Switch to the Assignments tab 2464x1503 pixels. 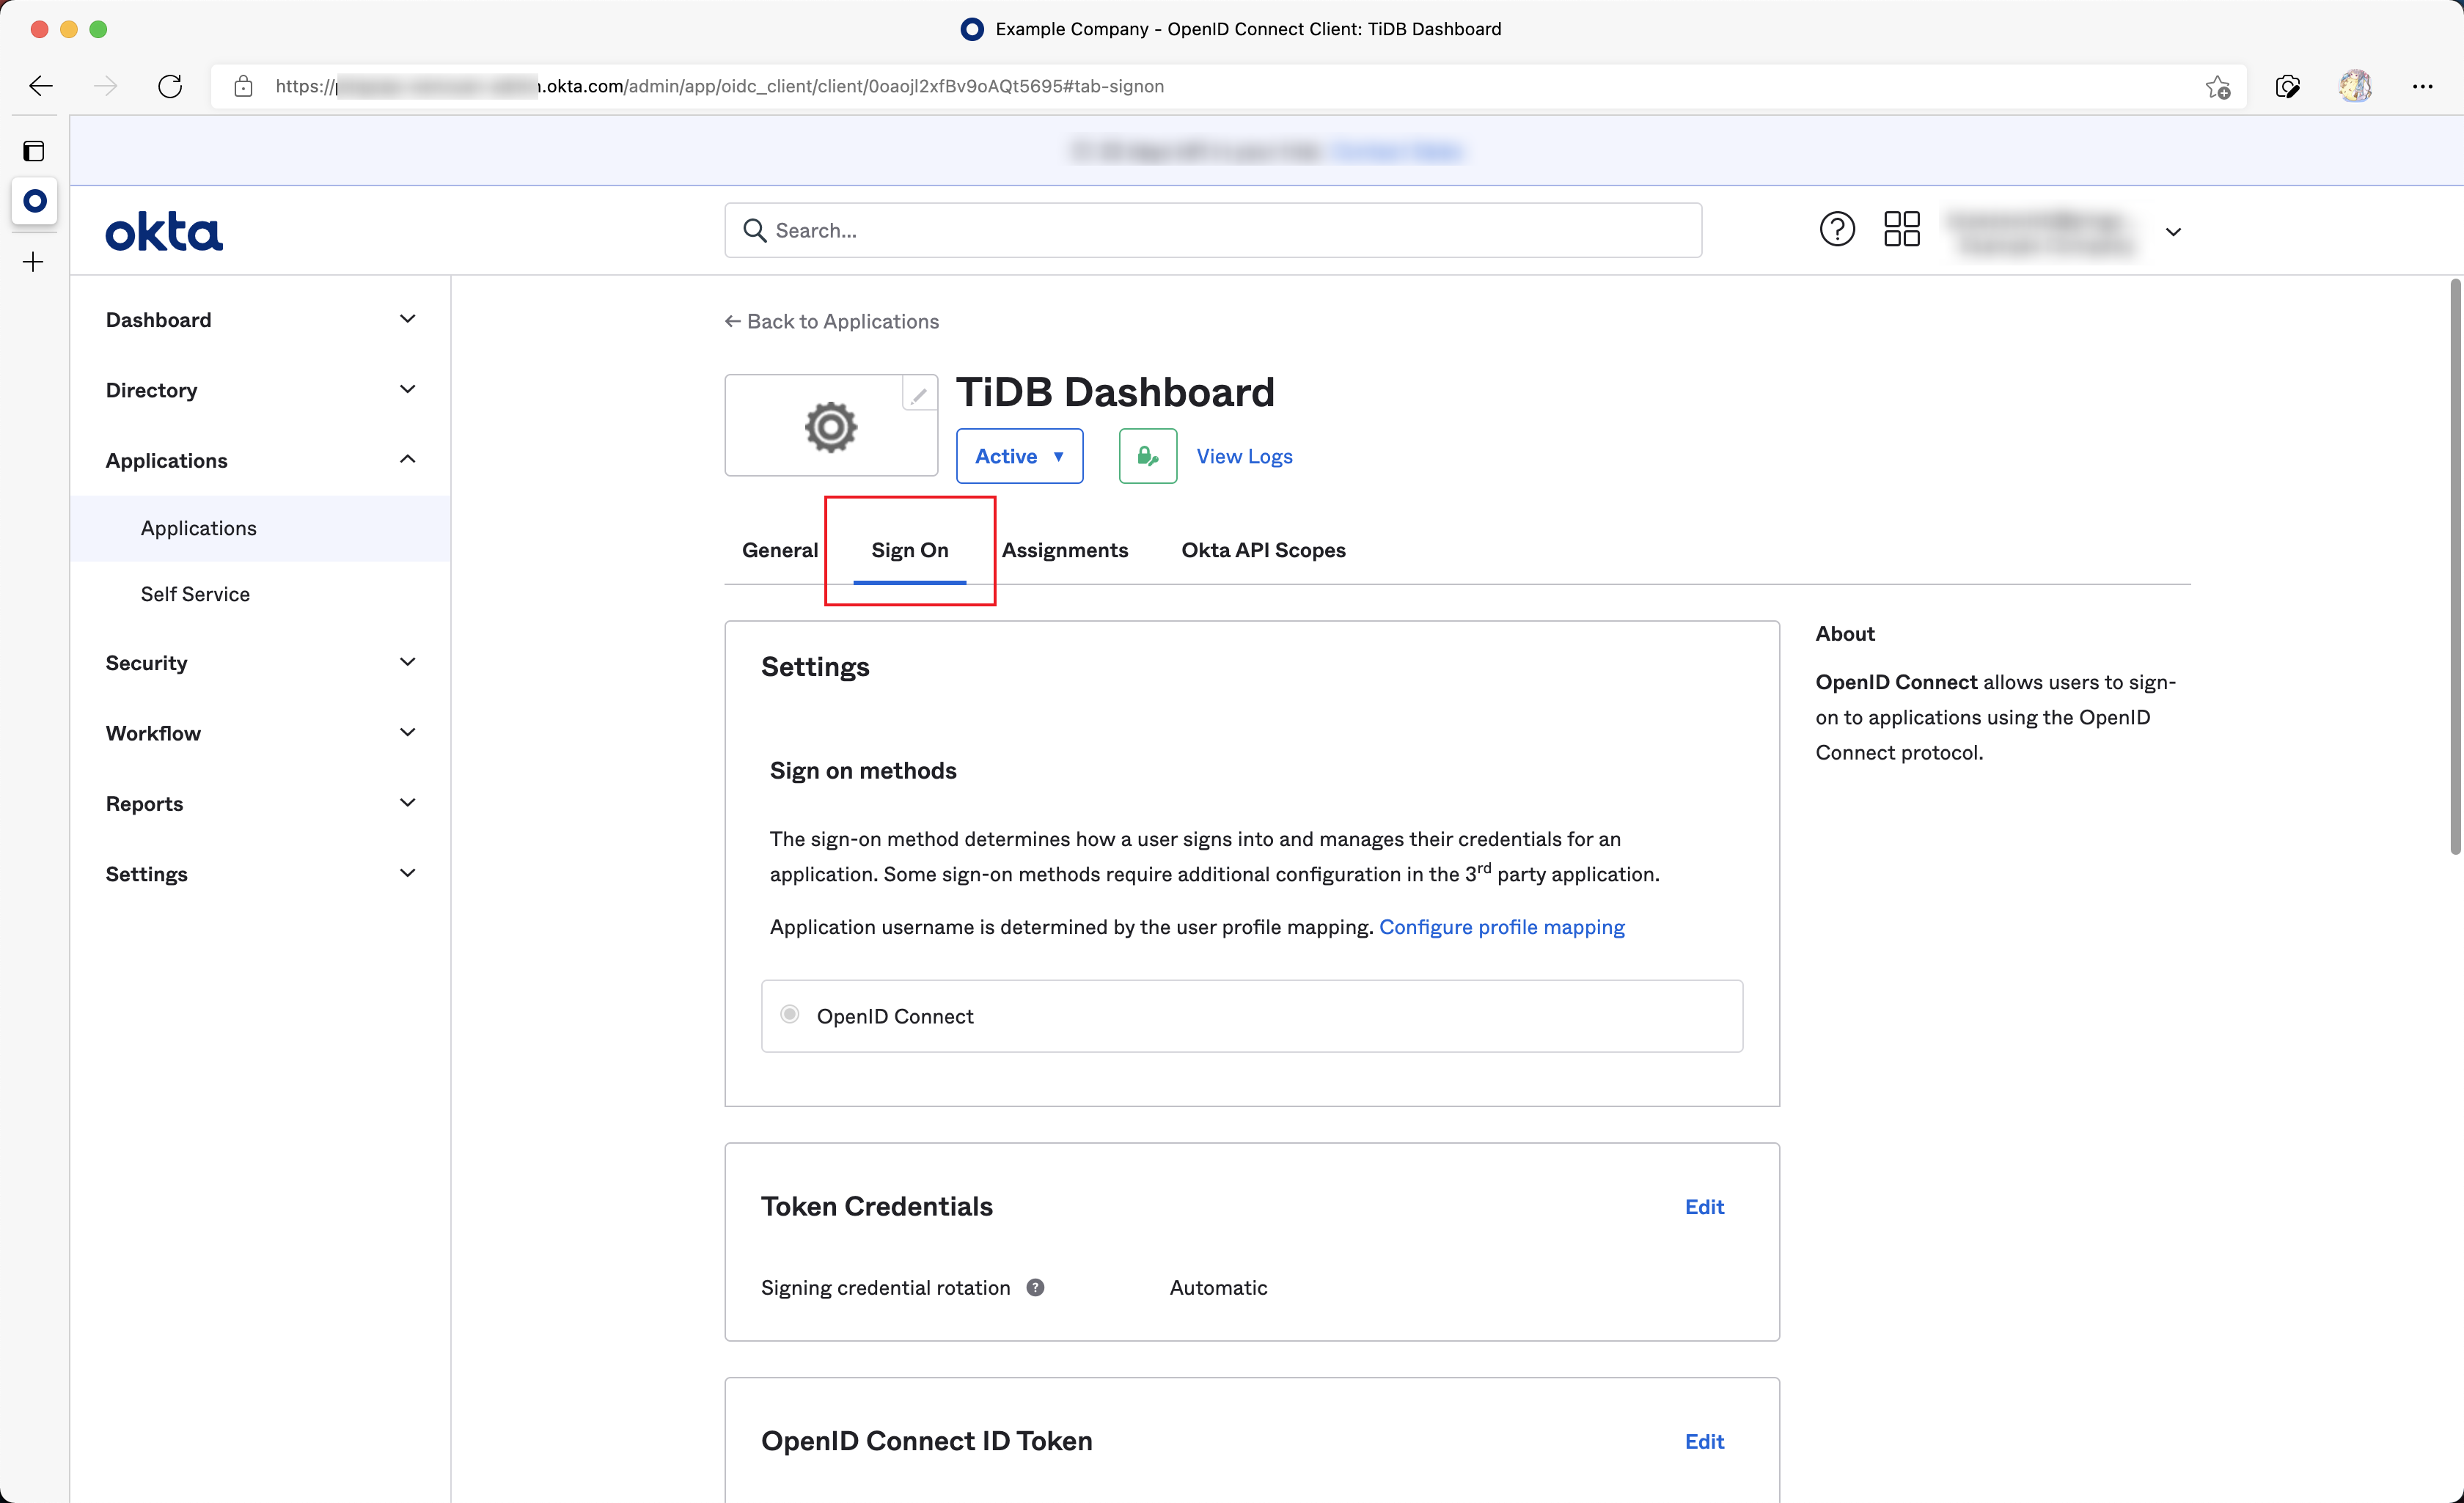tap(1066, 550)
